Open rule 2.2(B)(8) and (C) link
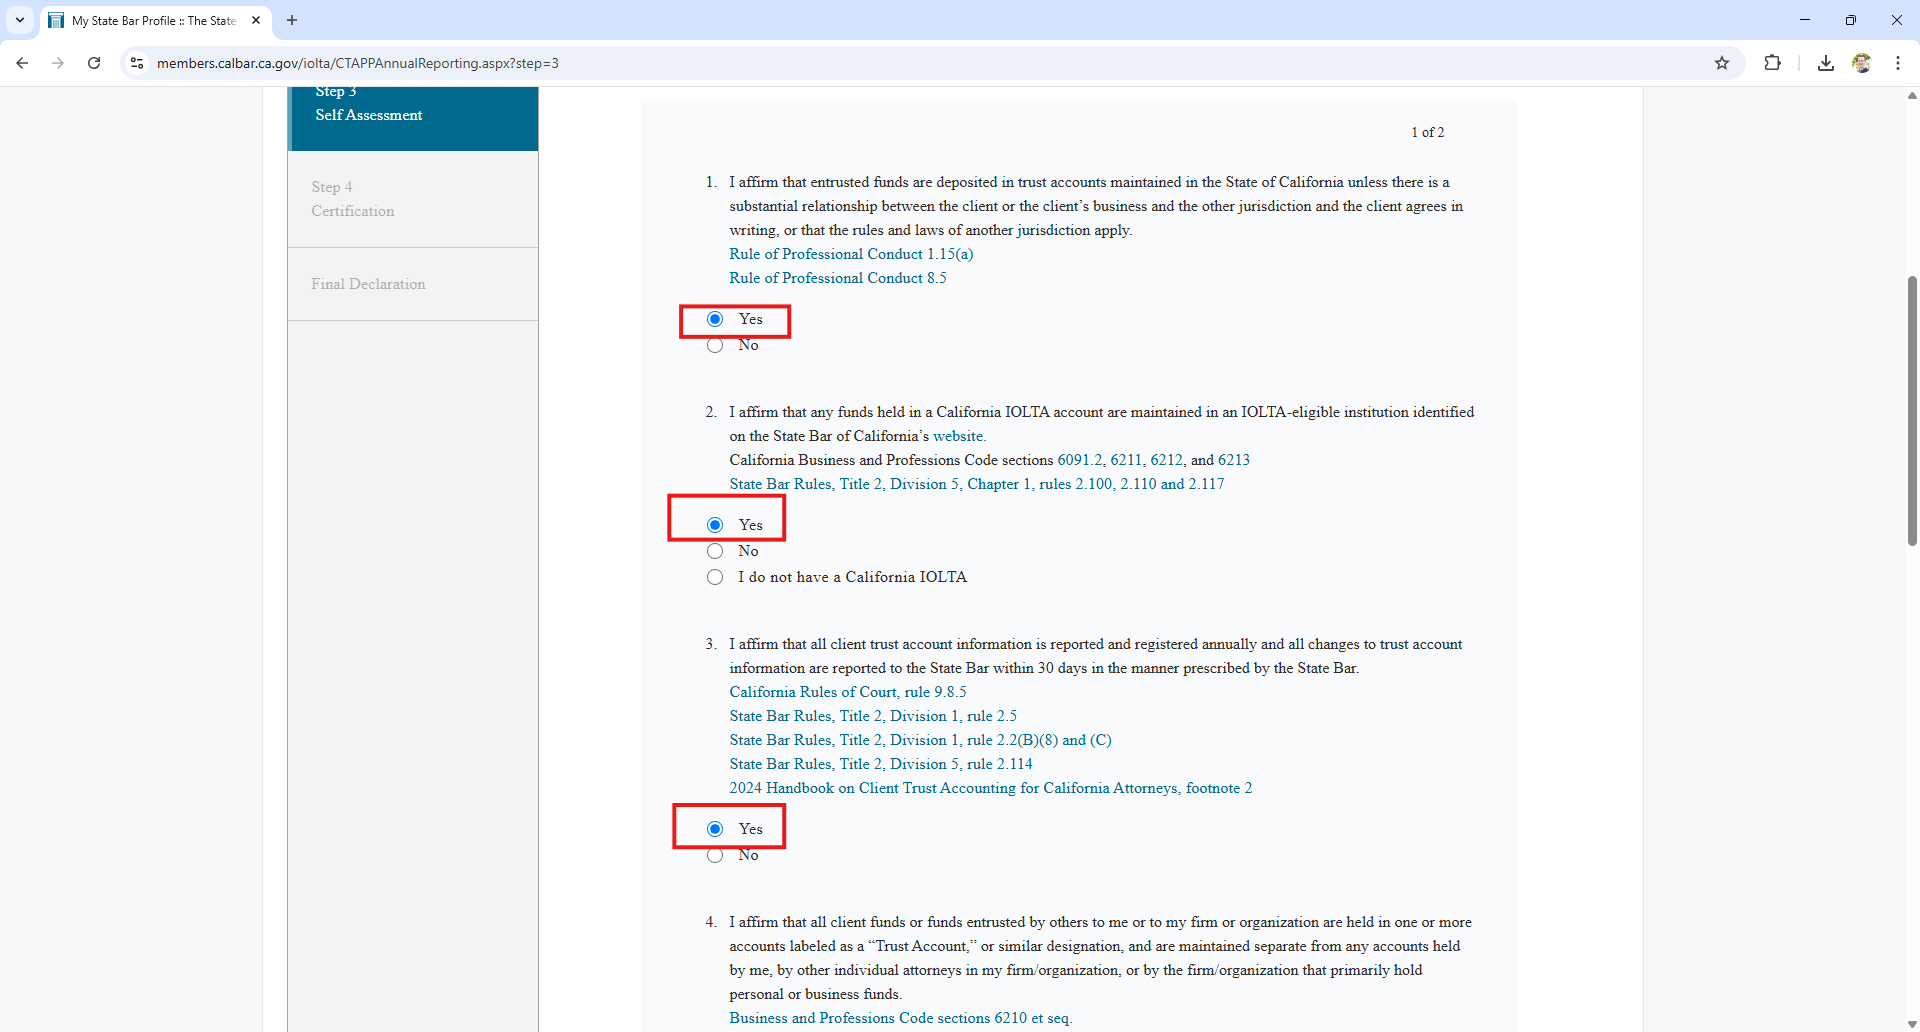 [x=920, y=740]
